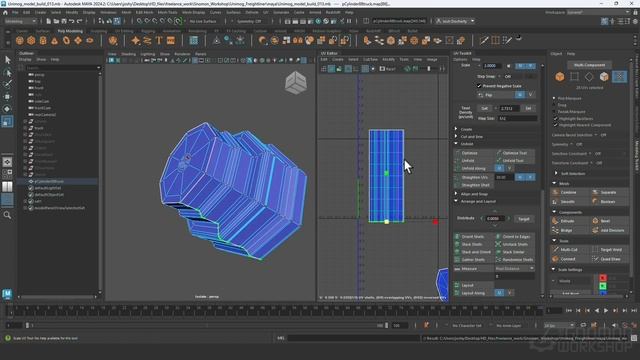Open the Mesh Tools menu
640x360 pixels.
[x=167, y=12]
